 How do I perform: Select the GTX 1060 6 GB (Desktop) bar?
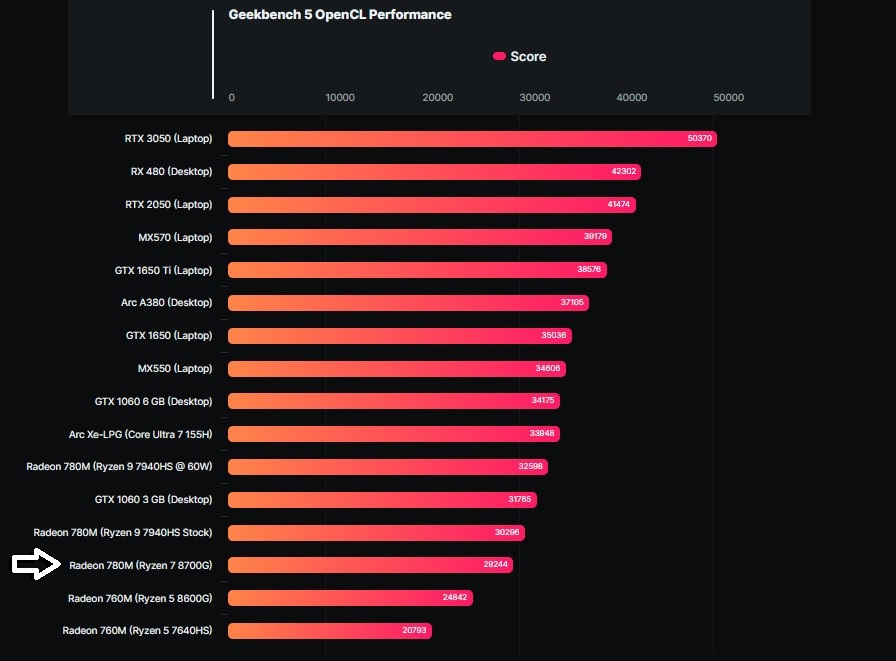390,401
